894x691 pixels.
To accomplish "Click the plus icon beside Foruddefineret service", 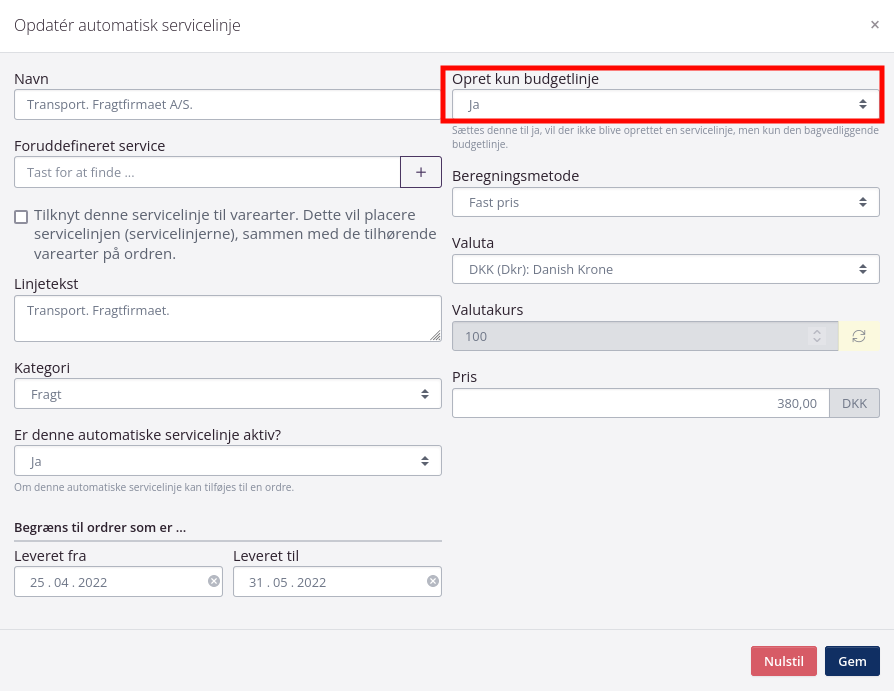I will pos(421,172).
